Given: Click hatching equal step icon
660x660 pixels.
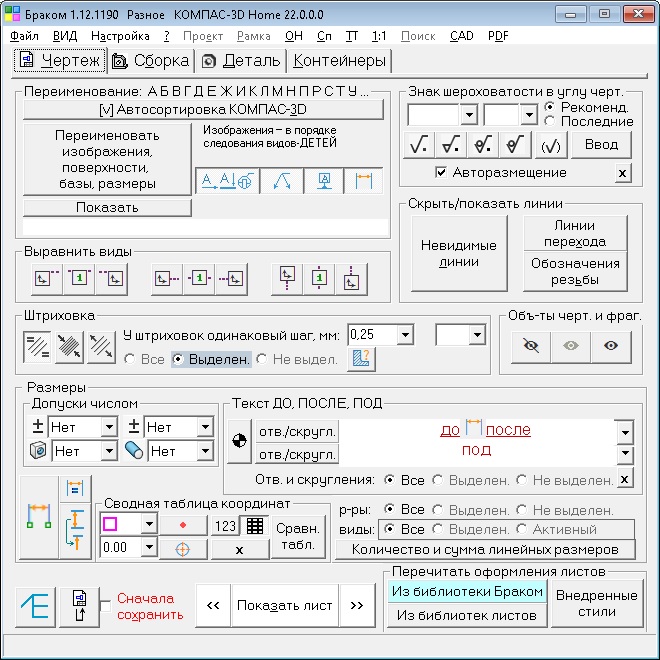Looking at the screenshot, I should pos(37,347).
